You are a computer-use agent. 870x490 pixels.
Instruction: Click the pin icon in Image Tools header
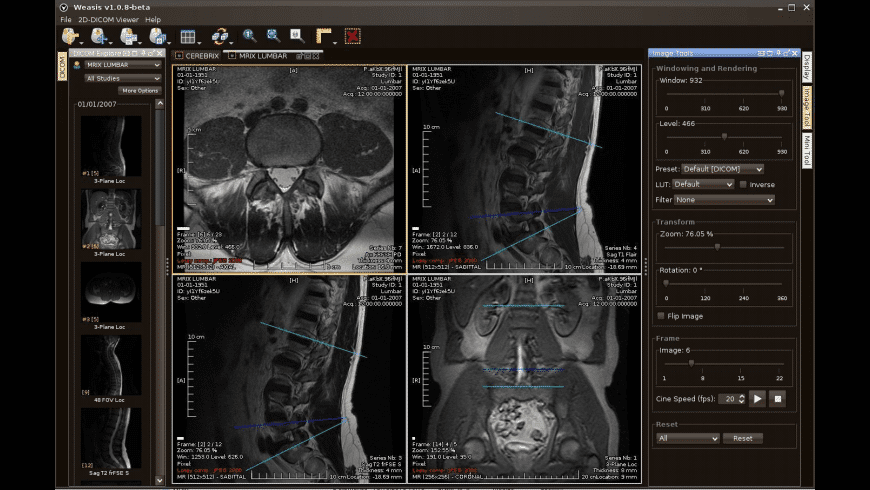coord(778,53)
